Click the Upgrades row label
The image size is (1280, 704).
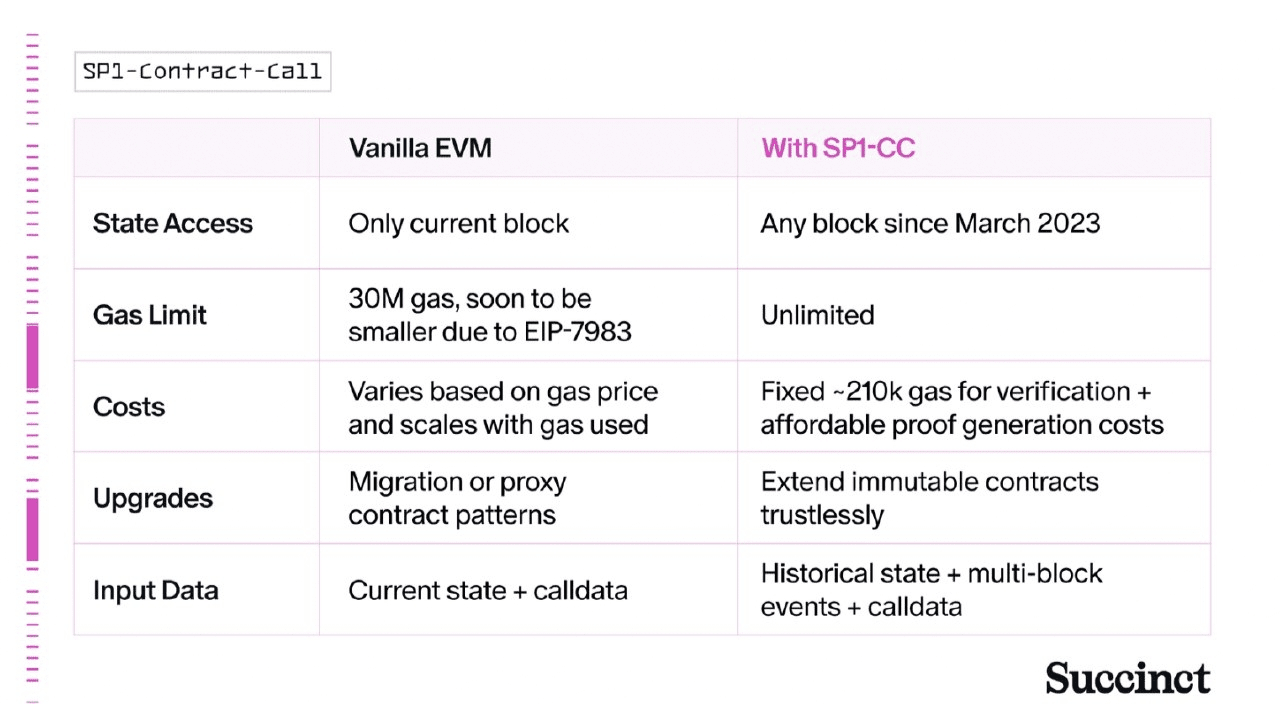click(153, 498)
